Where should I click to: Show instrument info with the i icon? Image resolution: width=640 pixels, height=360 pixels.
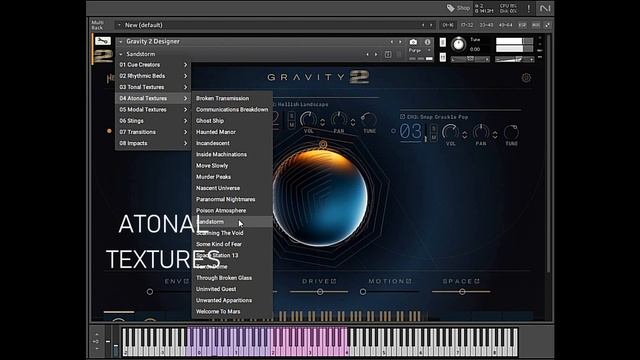(x=427, y=42)
